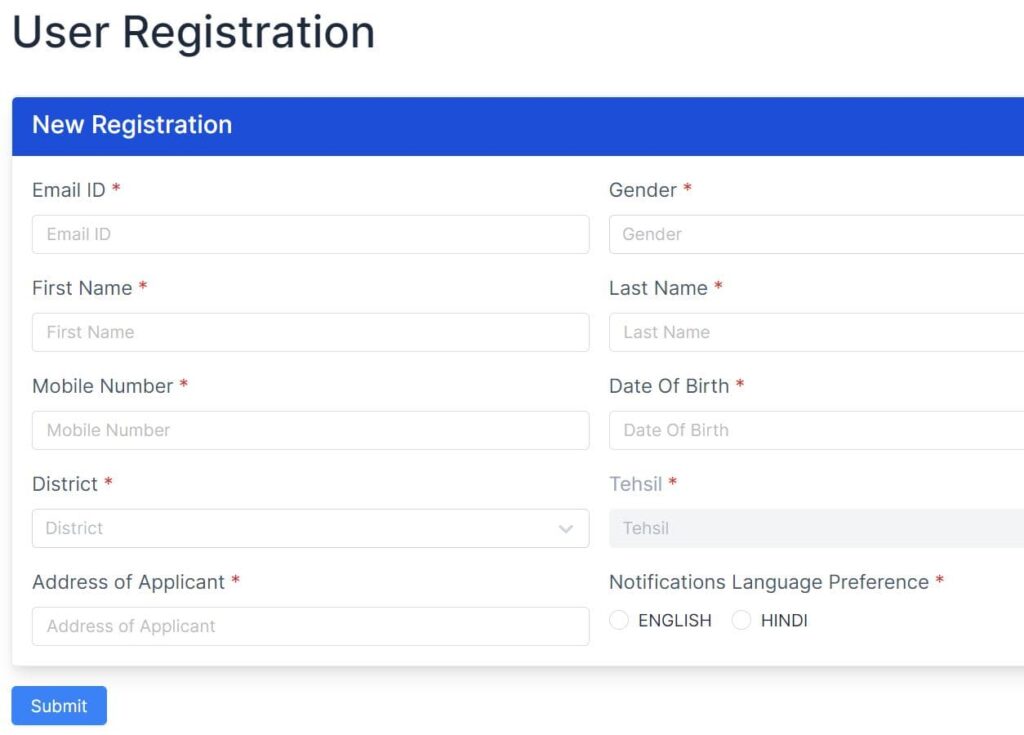
Task: Click the disabled Tehsil dropdown
Action: (815, 529)
